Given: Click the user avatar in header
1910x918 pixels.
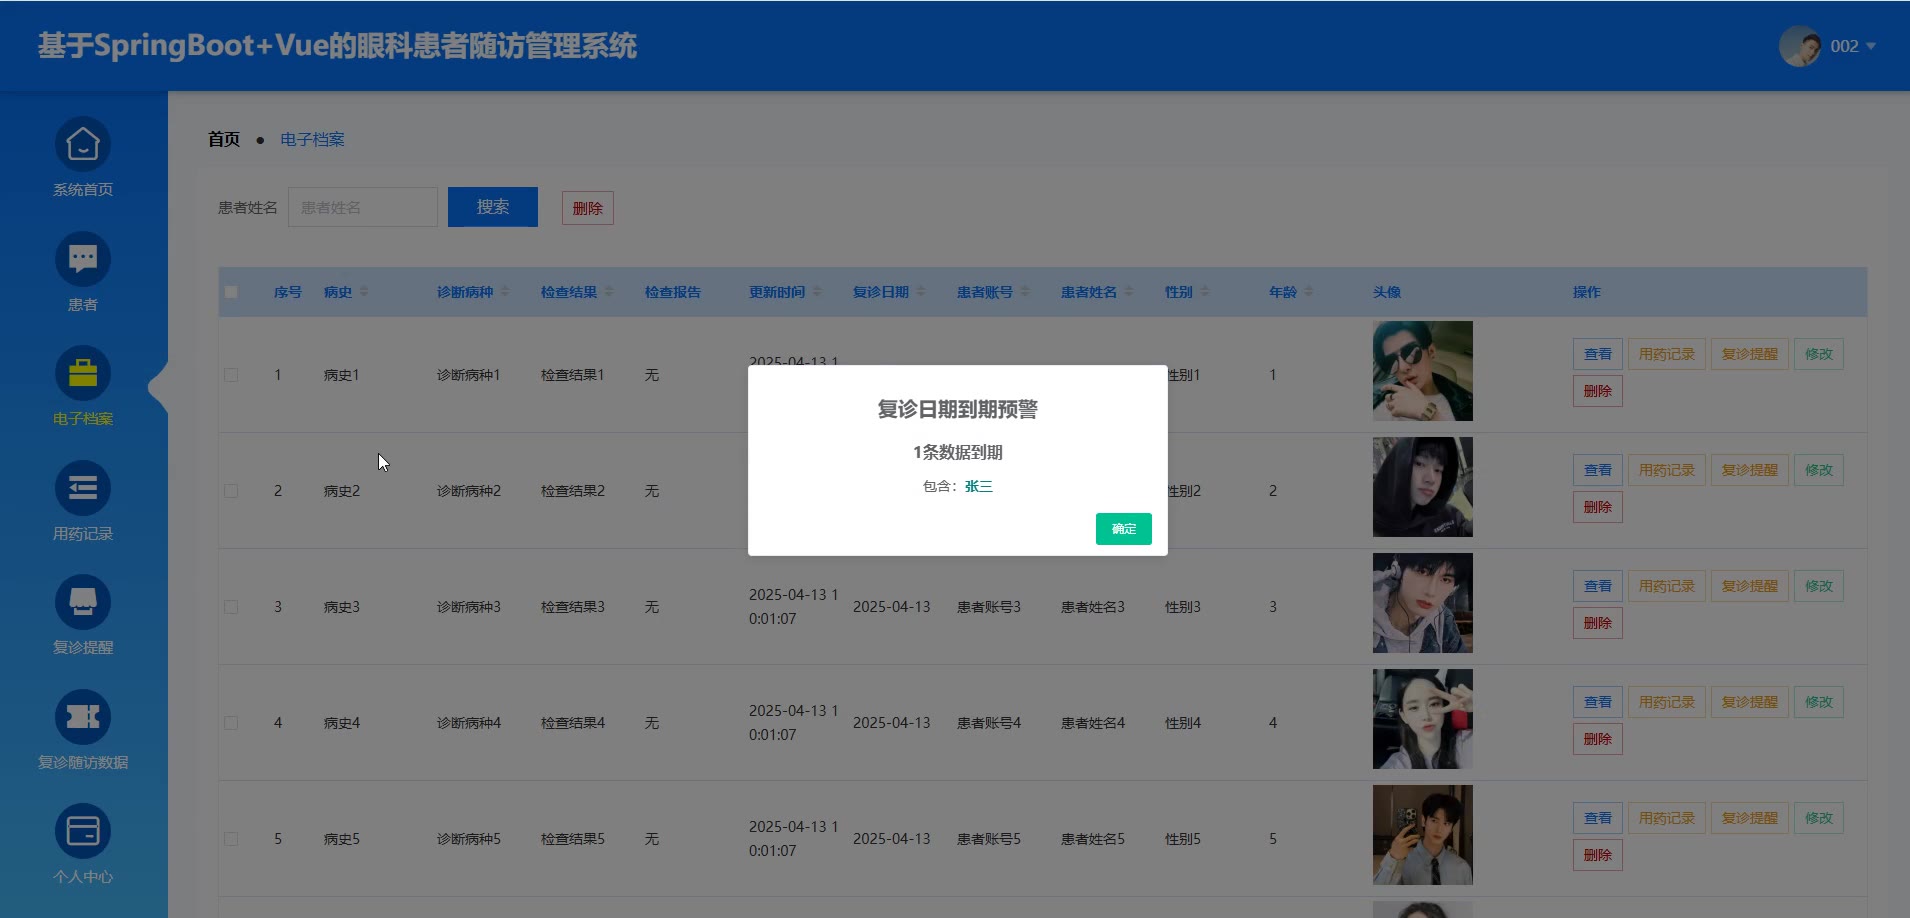Looking at the screenshot, I should click(1799, 46).
